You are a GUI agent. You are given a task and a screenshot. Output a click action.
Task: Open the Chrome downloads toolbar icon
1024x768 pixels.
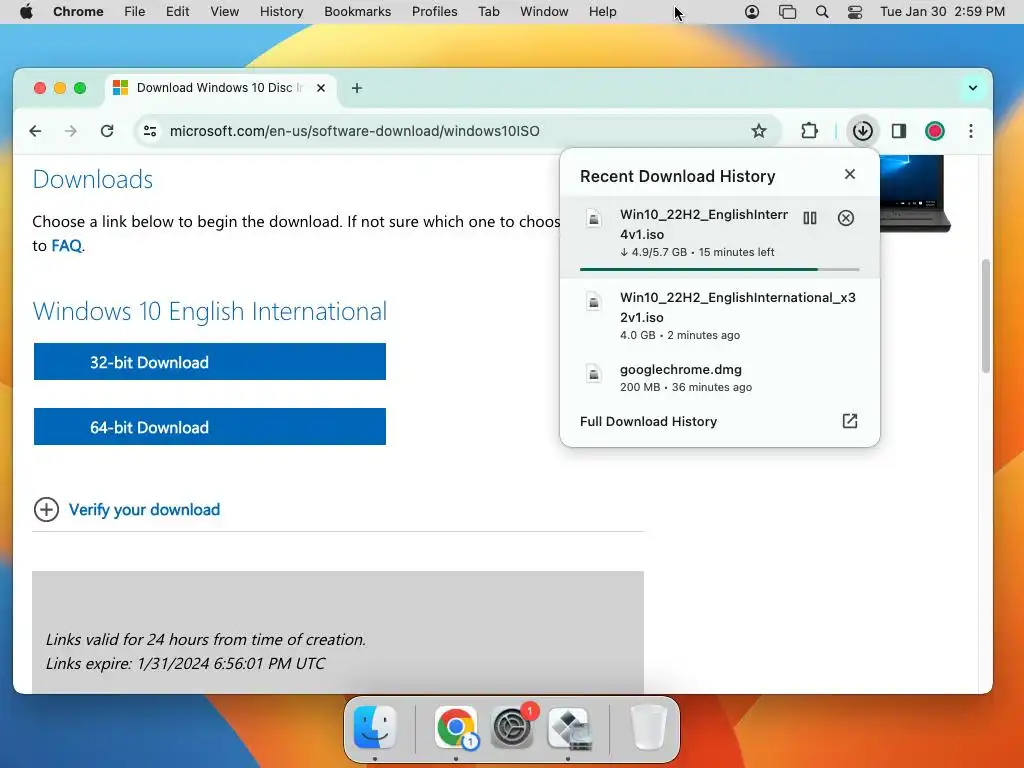863,131
